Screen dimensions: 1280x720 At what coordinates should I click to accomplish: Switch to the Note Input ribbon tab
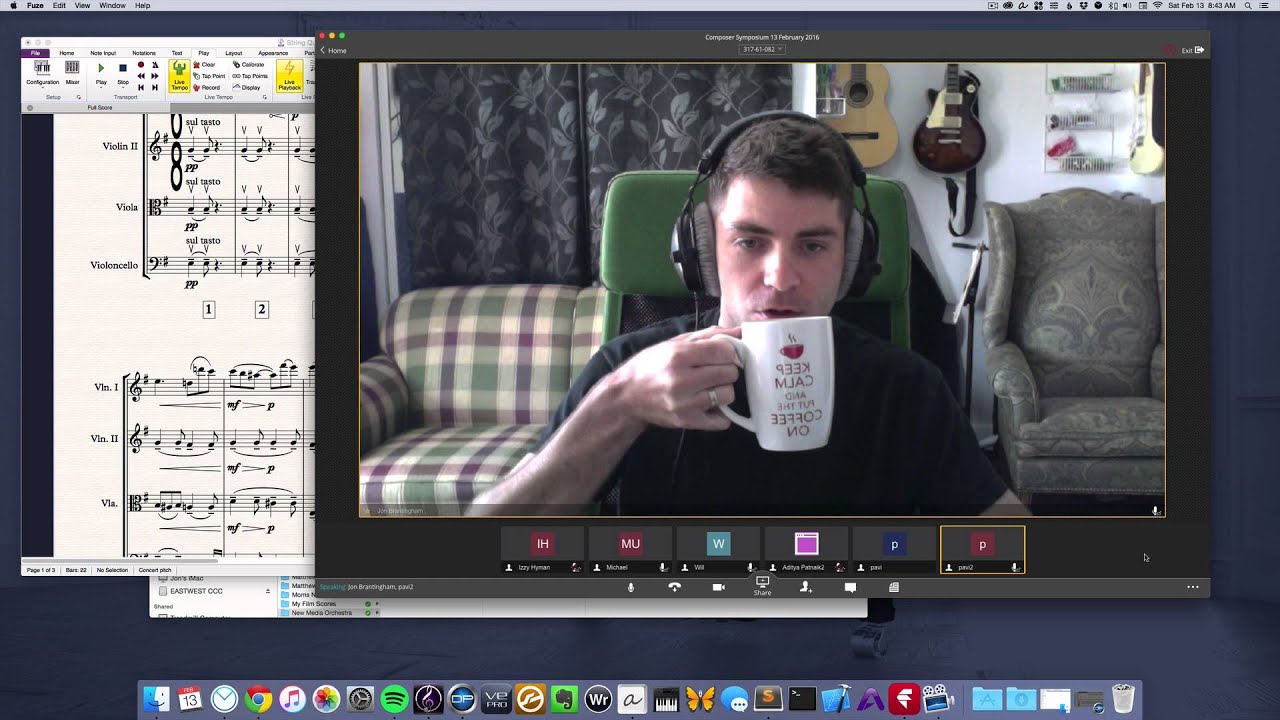tap(103, 53)
